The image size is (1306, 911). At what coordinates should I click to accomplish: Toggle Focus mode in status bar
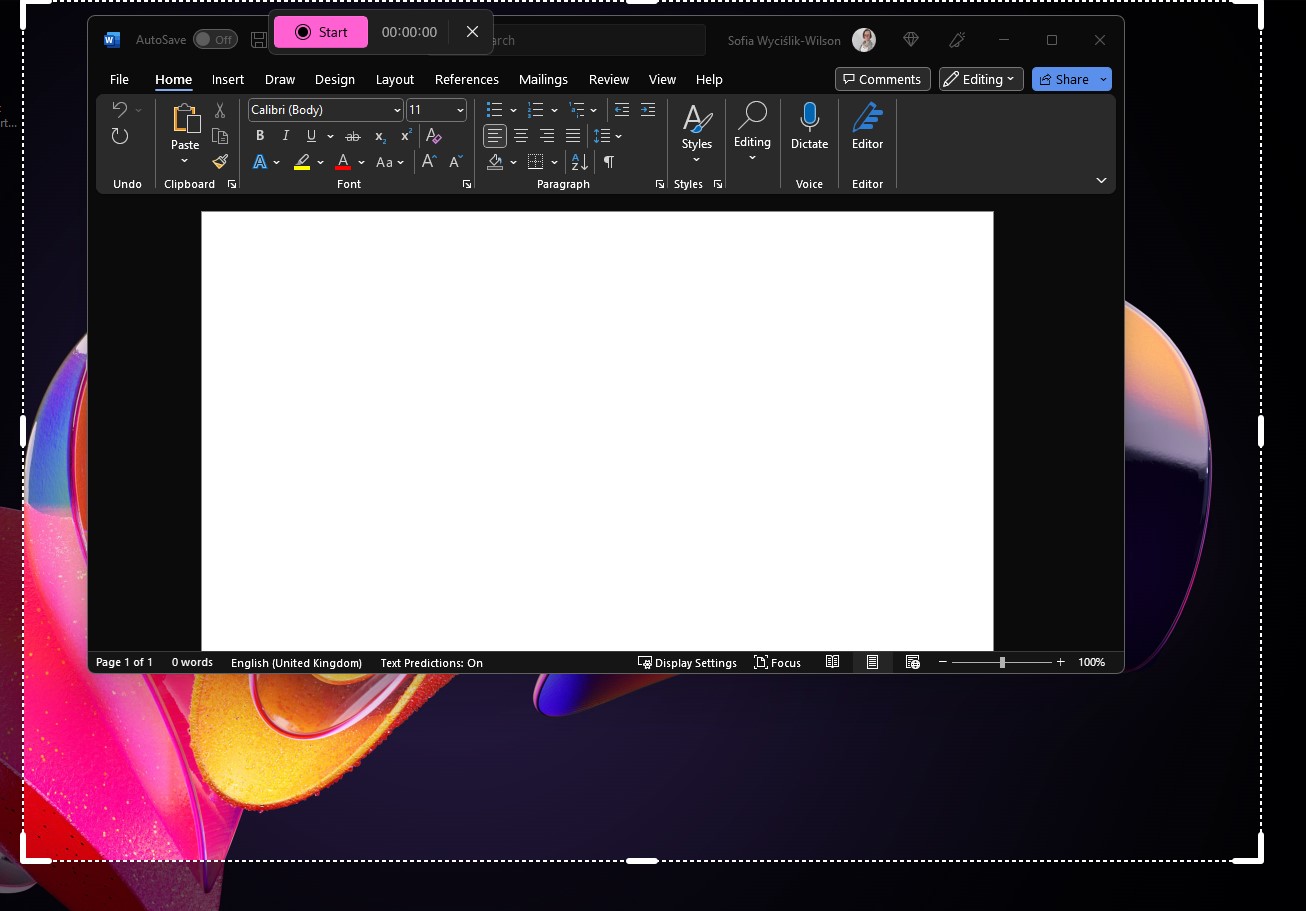tap(777, 662)
